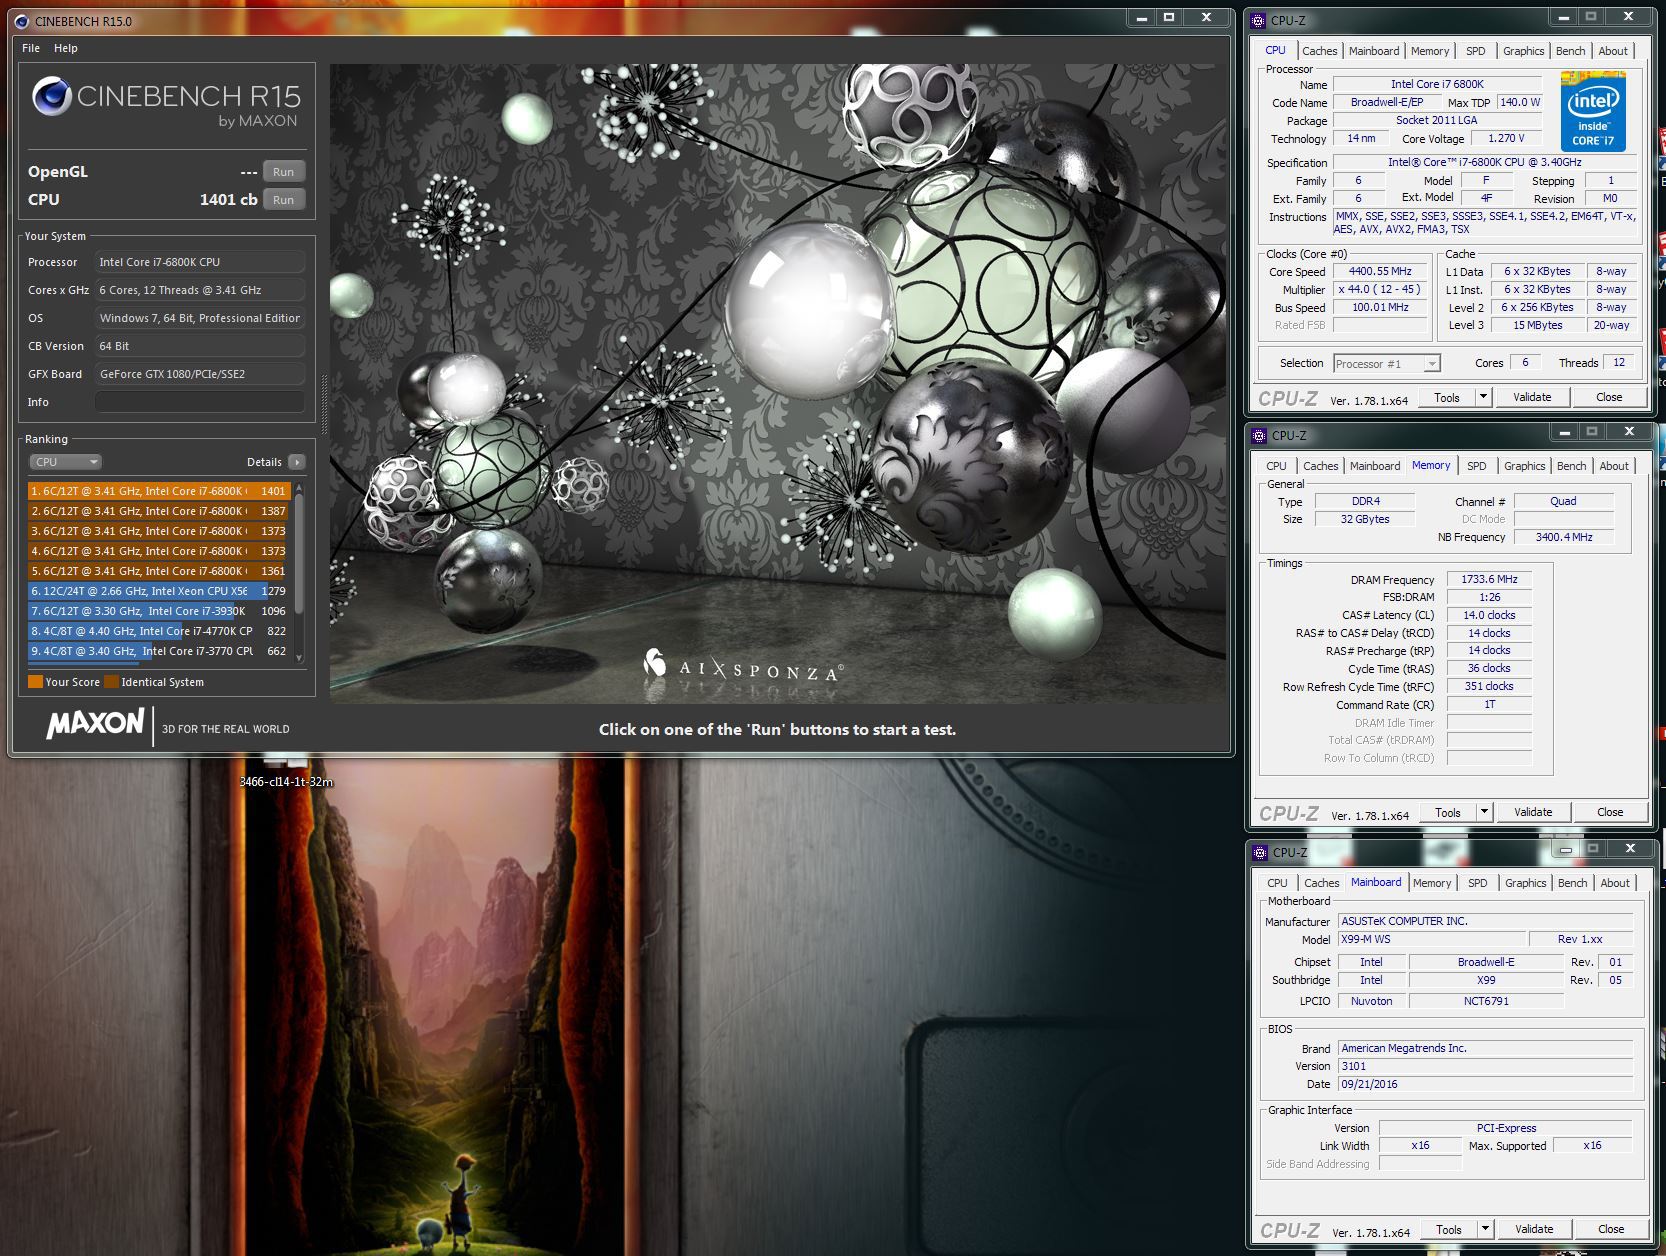Switch to CPU tab in bottom CPU-Z window
1666x1256 pixels.
[1278, 883]
